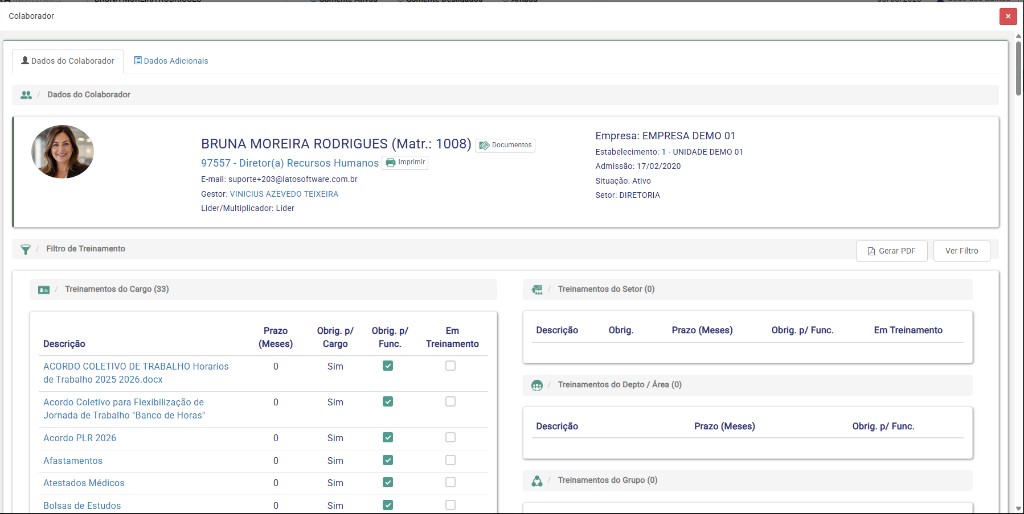Open the Afastamentos training link
The width and height of the screenshot is (1024, 514).
(73, 460)
